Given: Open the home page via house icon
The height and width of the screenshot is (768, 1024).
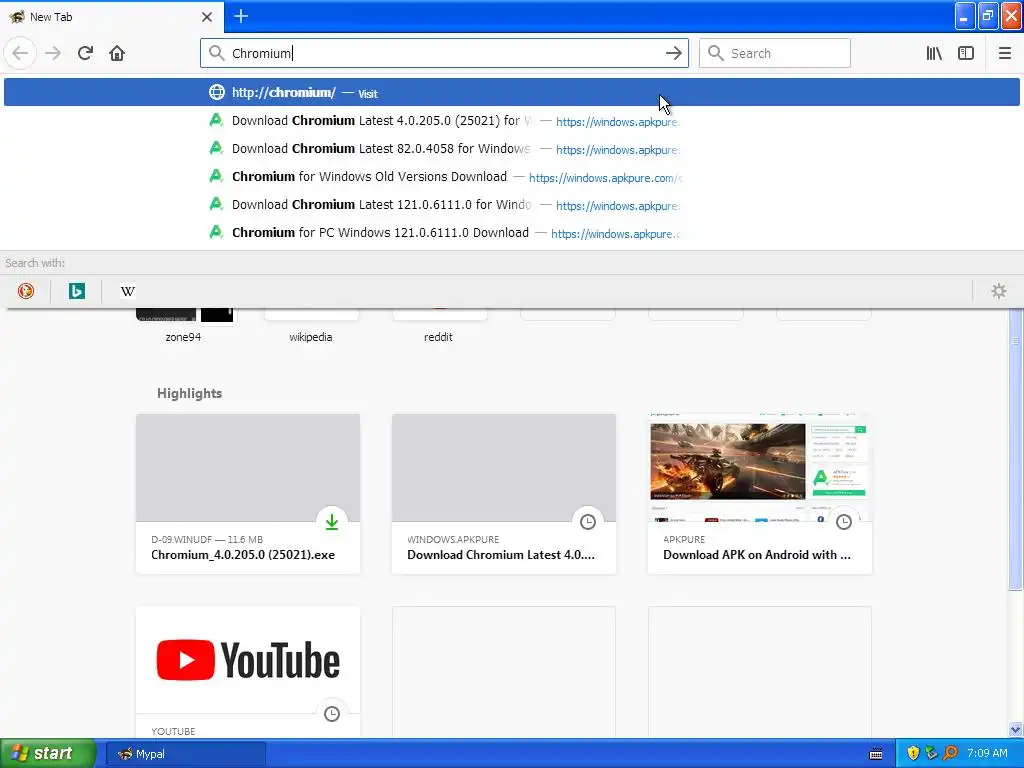Looking at the screenshot, I should pos(117,53).
